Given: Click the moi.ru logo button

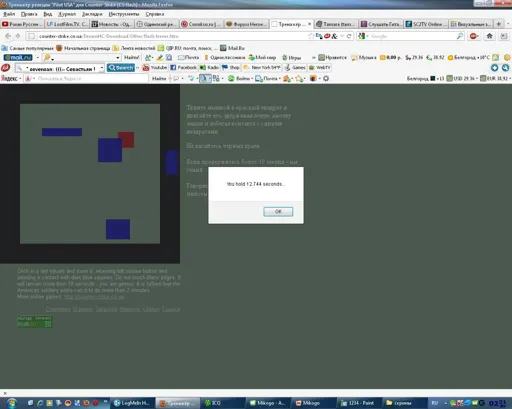Looking at the screenshot, I should tap(18, 58).
